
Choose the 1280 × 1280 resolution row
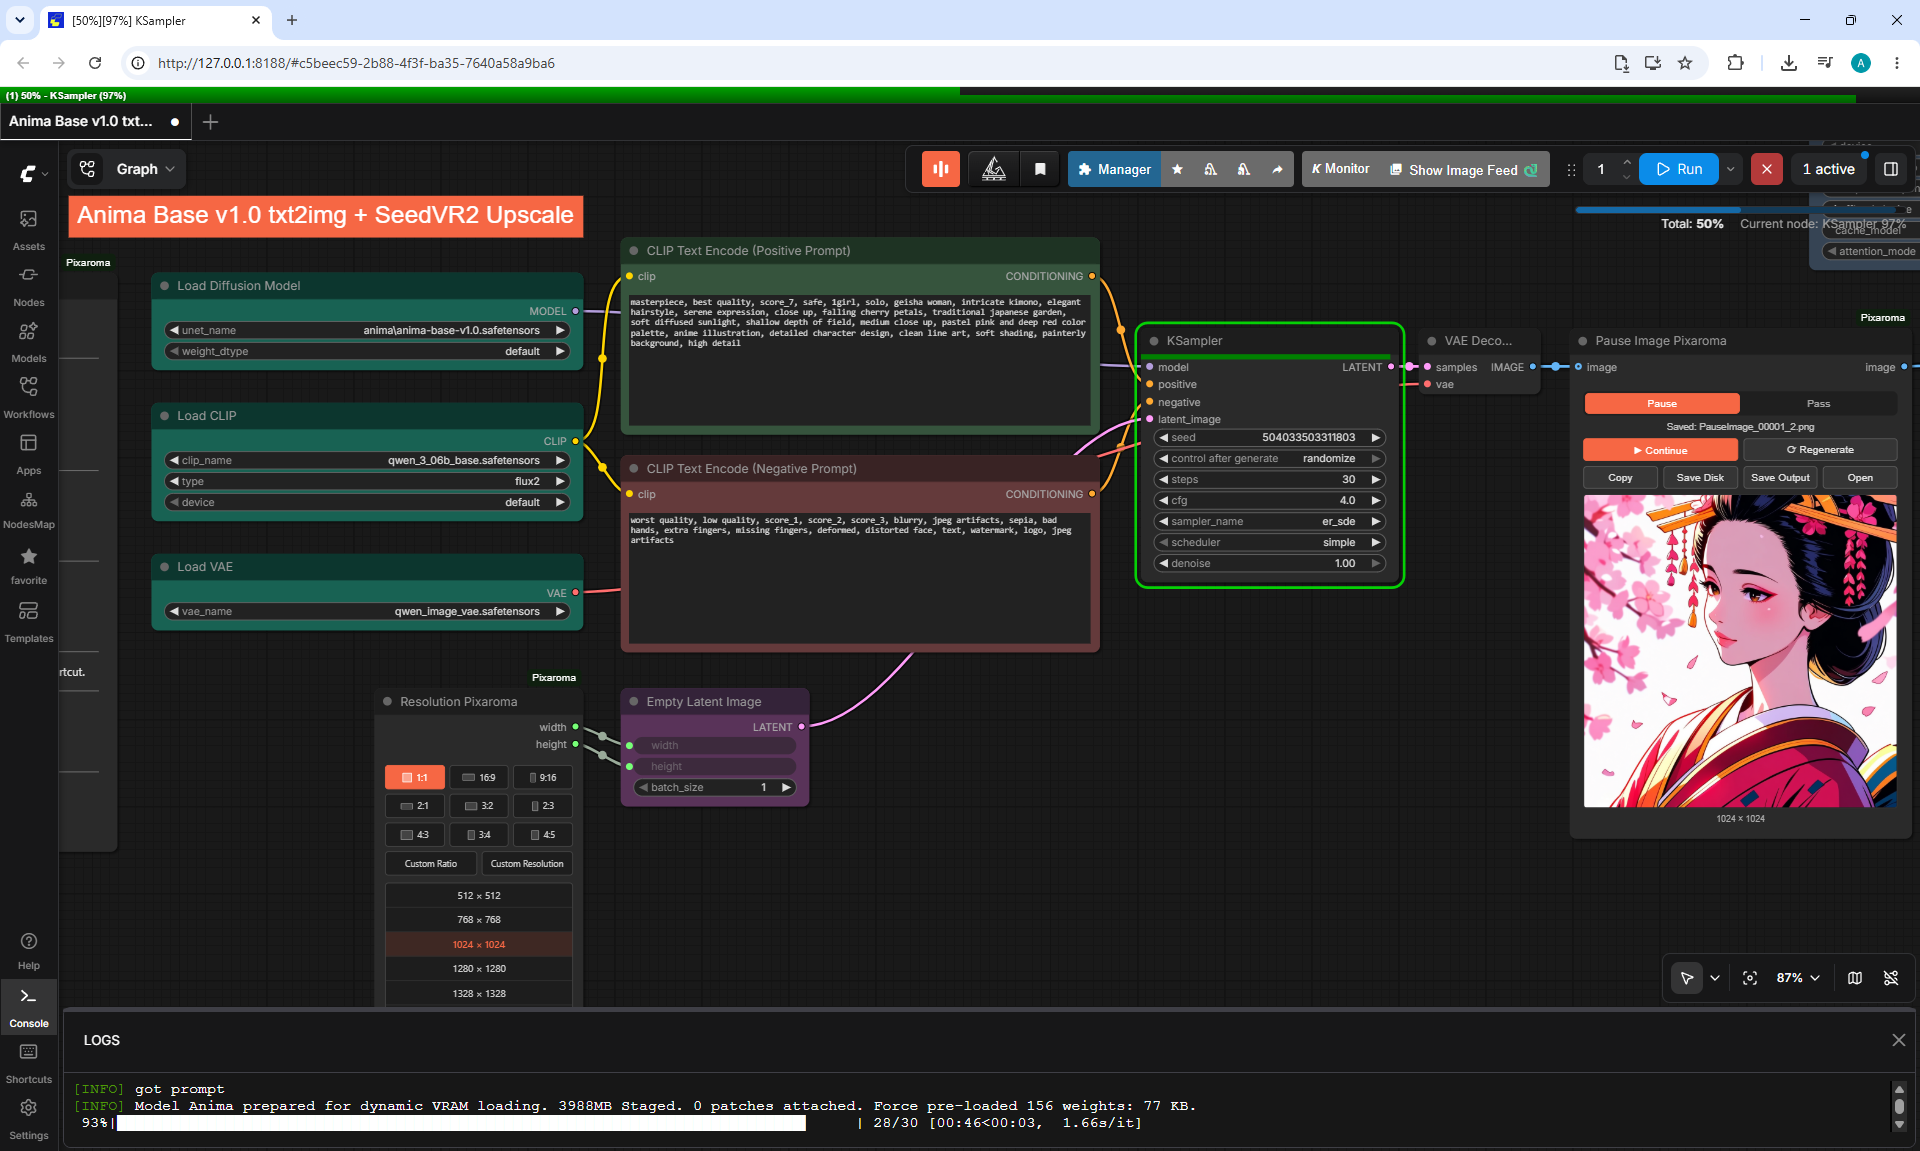479,968
